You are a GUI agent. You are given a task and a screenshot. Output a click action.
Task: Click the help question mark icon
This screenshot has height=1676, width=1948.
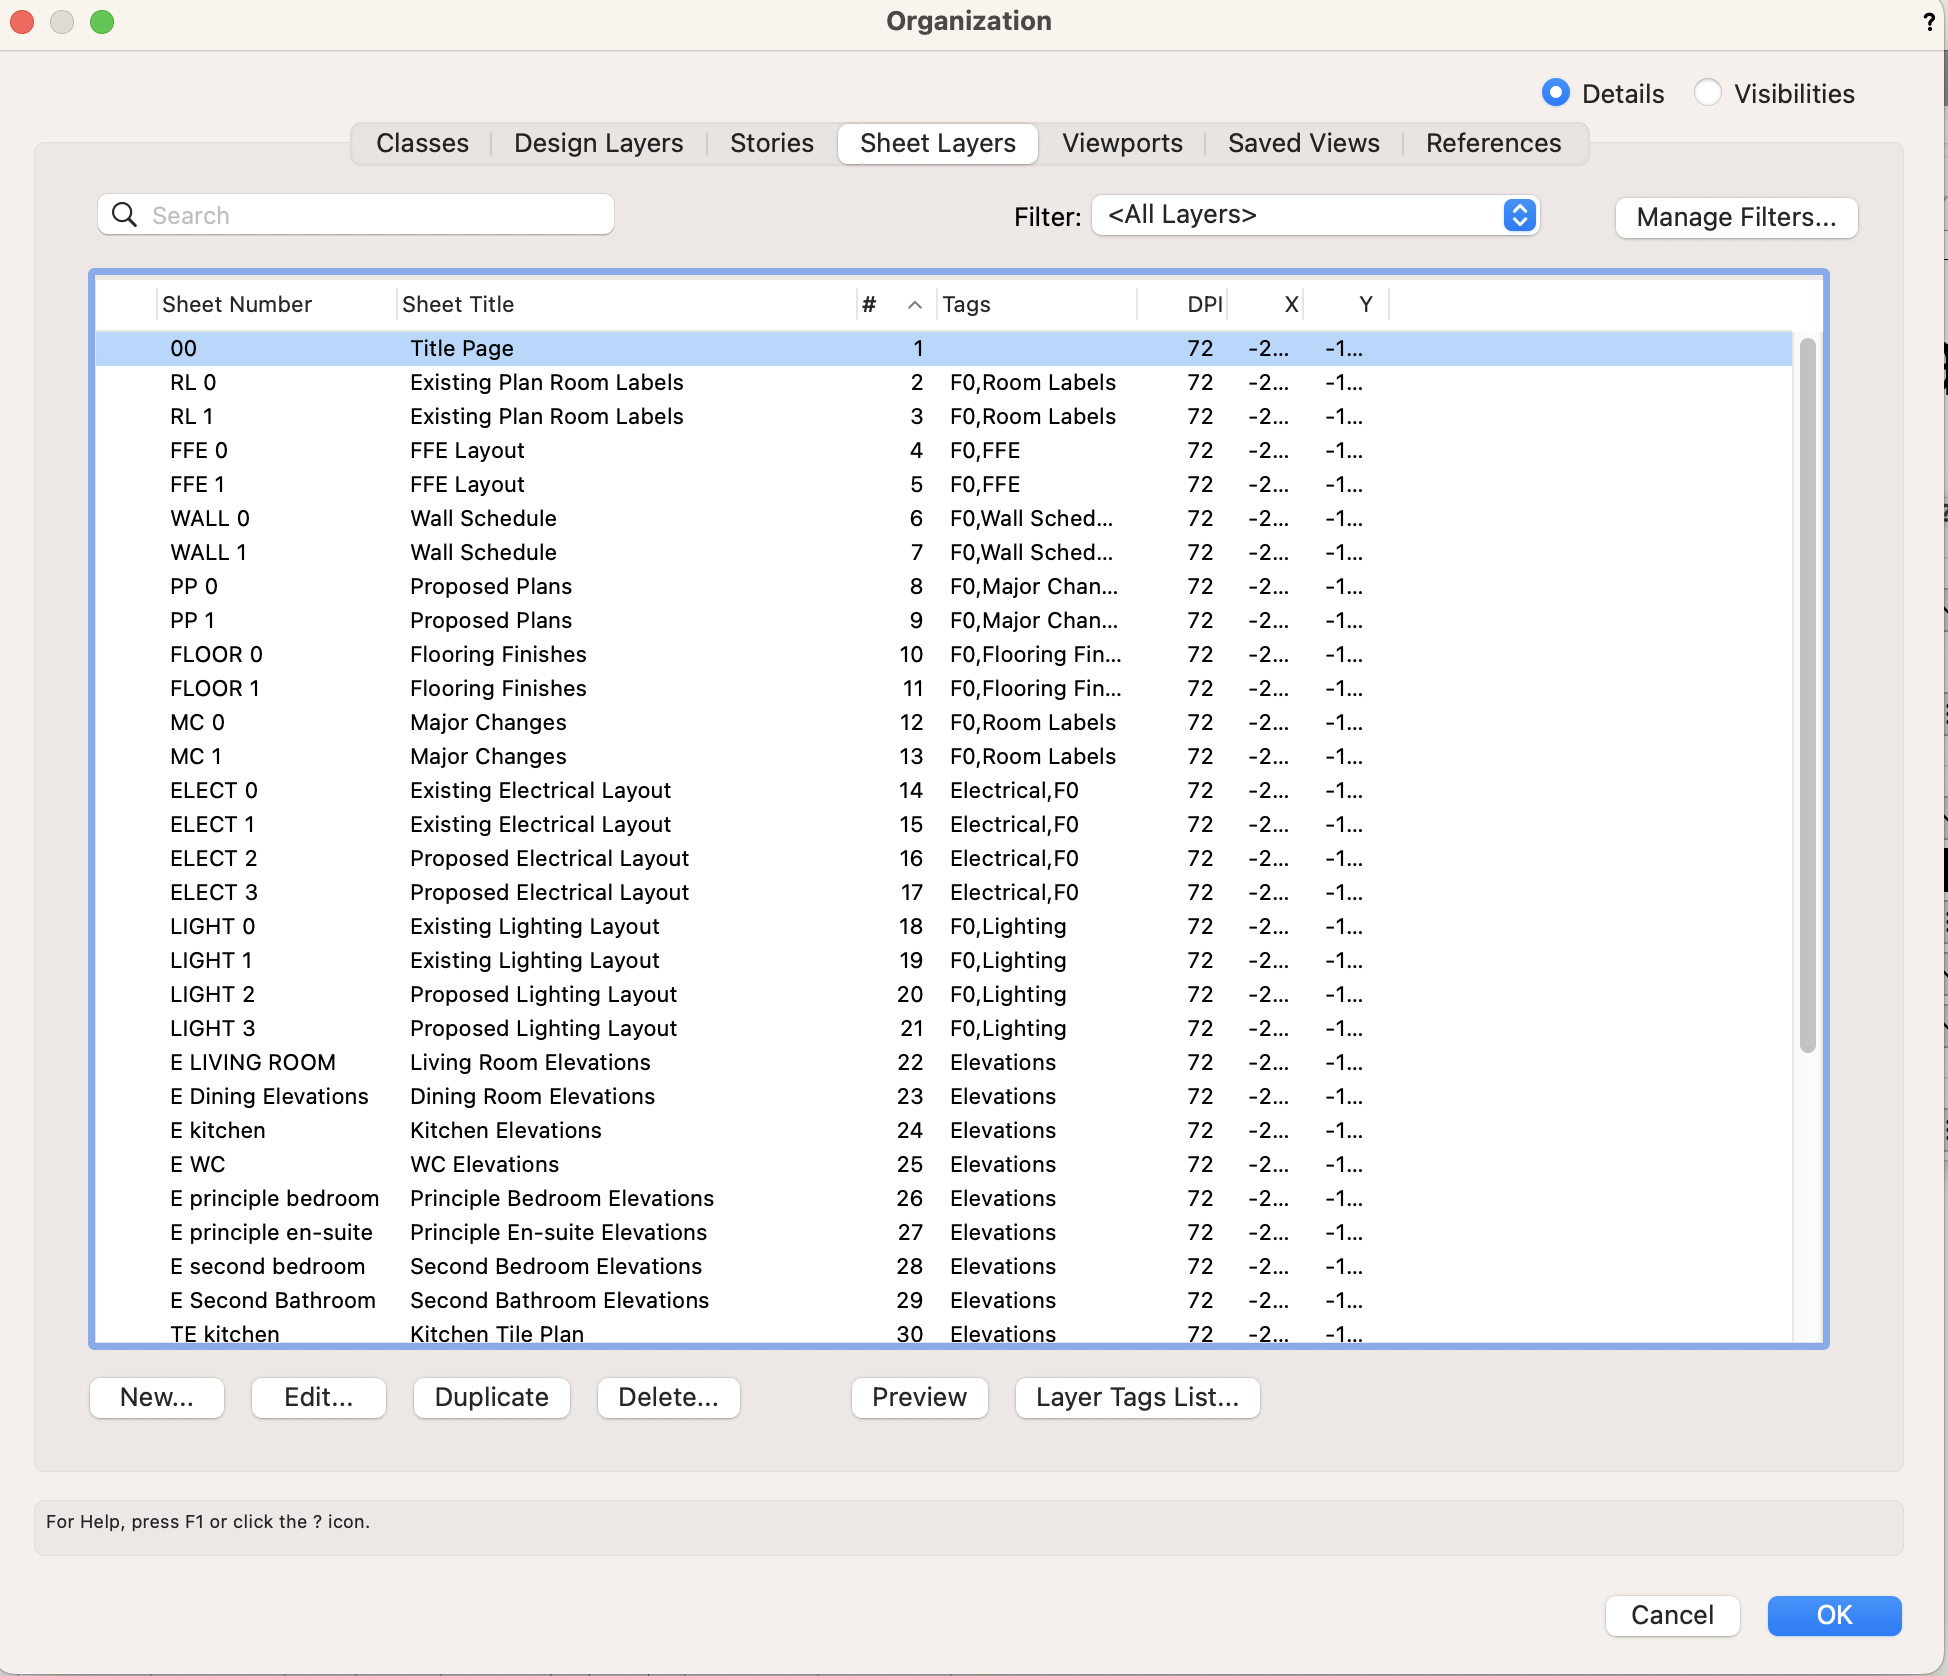tap(1928, 22)
